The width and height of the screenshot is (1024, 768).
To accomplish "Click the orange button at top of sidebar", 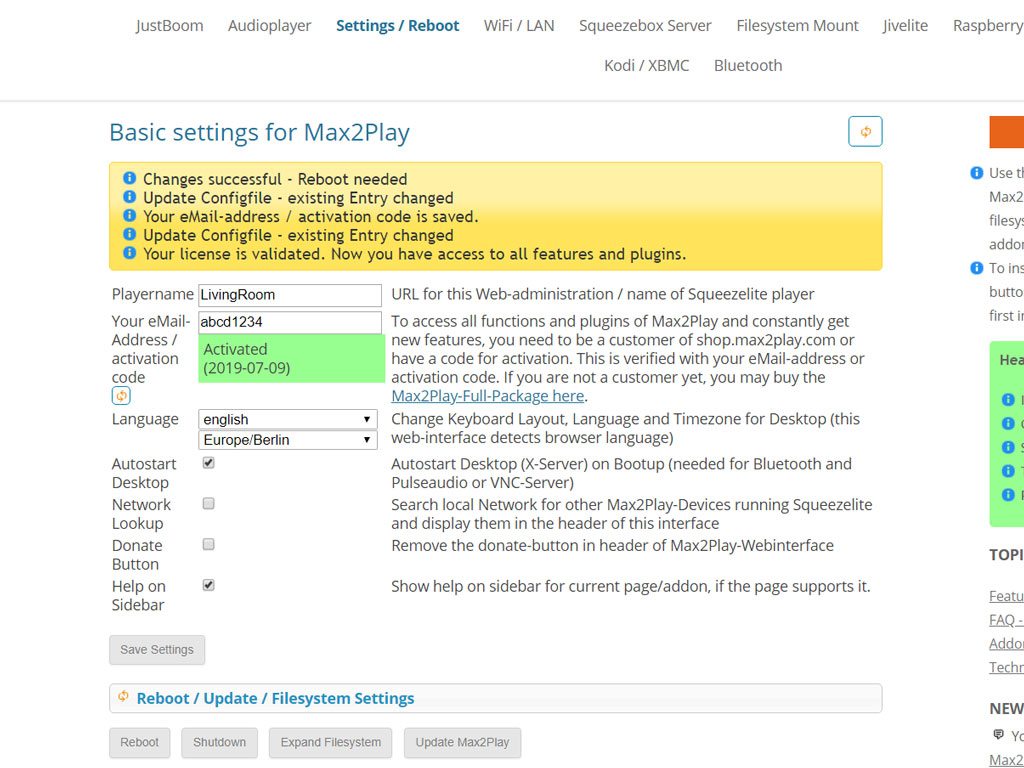I will (x=1007, y=132).
